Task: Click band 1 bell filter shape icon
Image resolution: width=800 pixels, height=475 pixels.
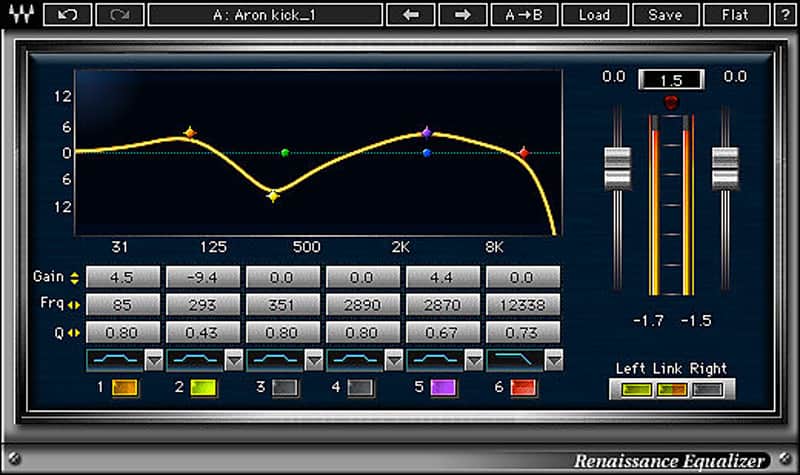Action: [115, 360]
